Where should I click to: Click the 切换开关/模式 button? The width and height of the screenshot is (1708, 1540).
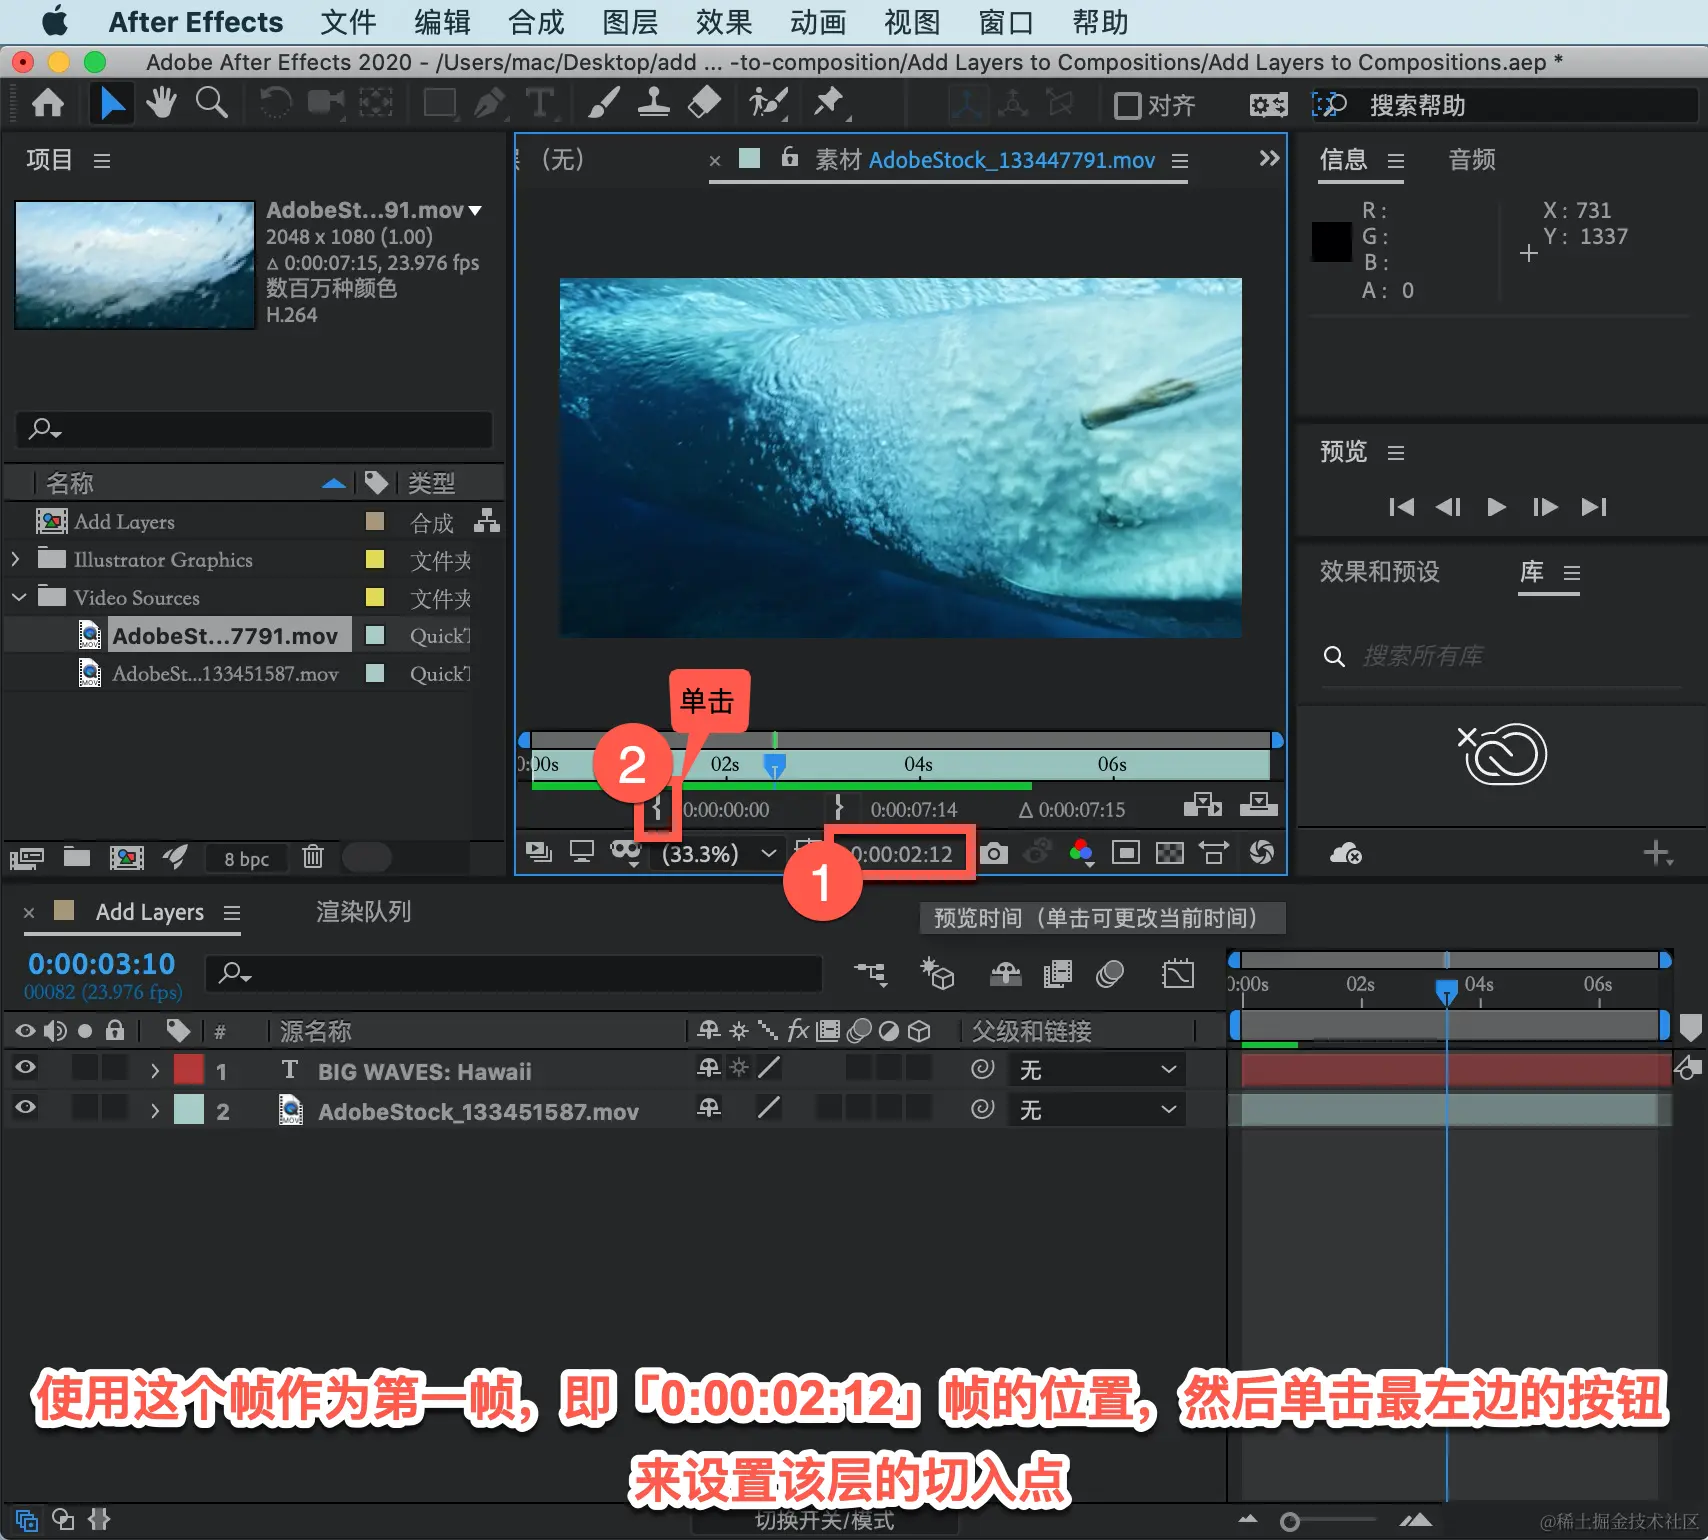[x=825, y=1521]
